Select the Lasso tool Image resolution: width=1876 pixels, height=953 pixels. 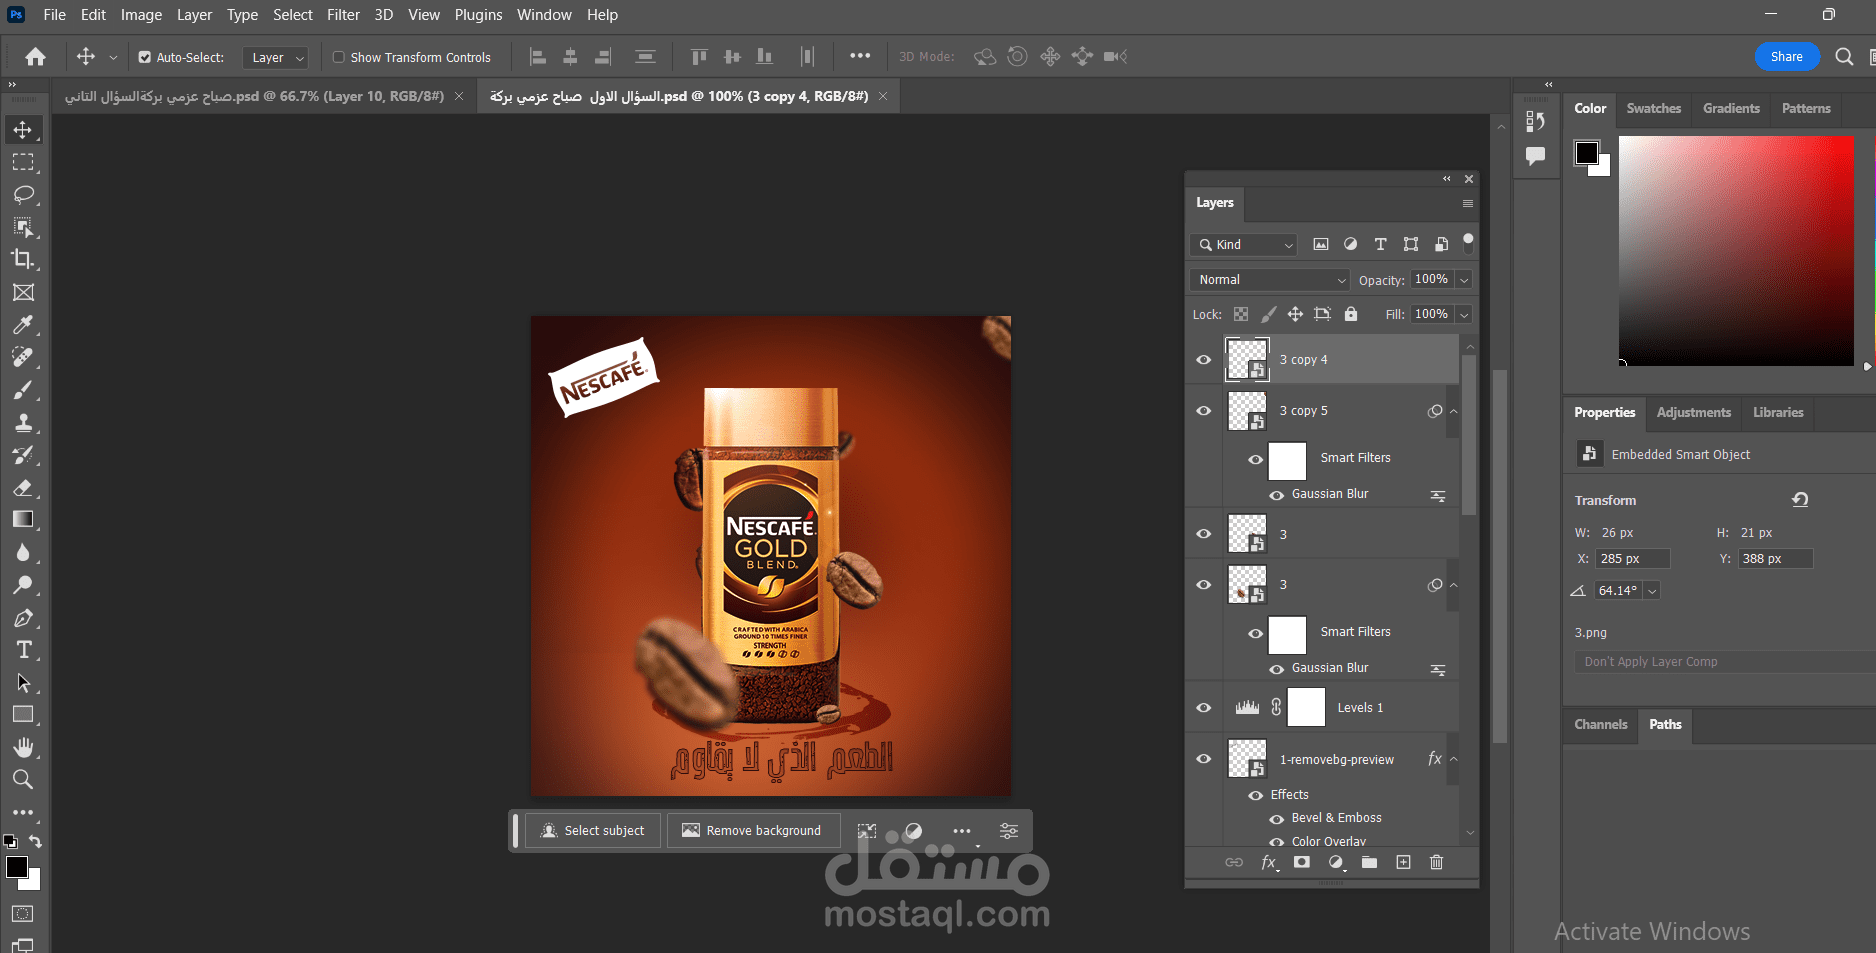23,194
